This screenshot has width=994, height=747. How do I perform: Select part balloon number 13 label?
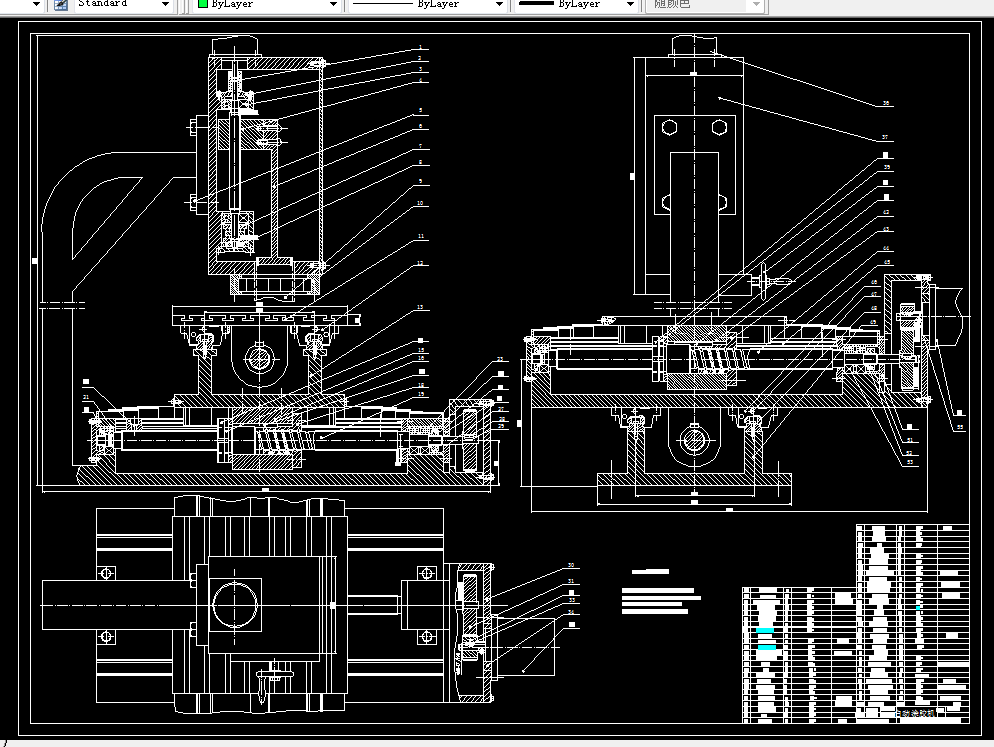(420, 308)
